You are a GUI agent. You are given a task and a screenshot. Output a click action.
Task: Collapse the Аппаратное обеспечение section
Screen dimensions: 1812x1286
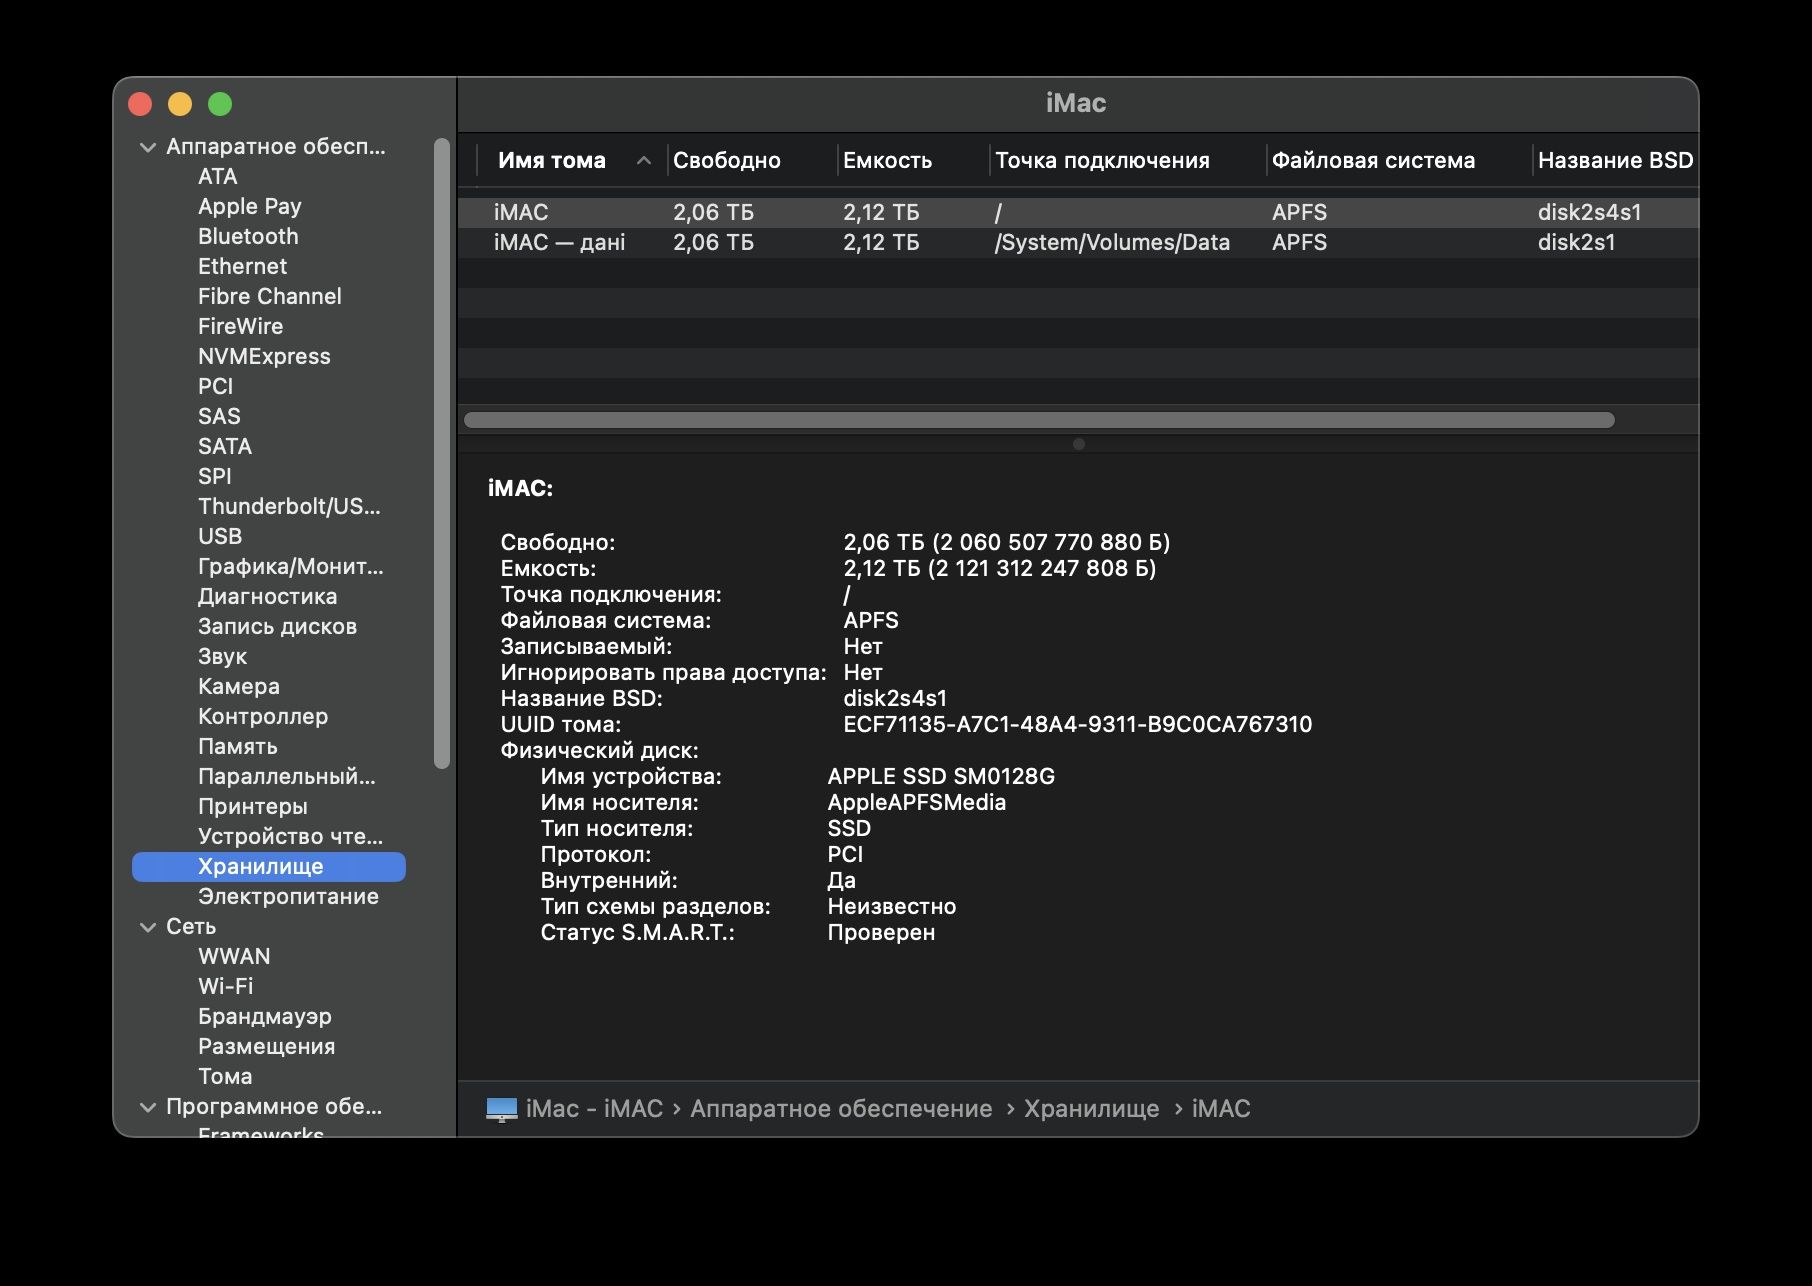point(148,147)
